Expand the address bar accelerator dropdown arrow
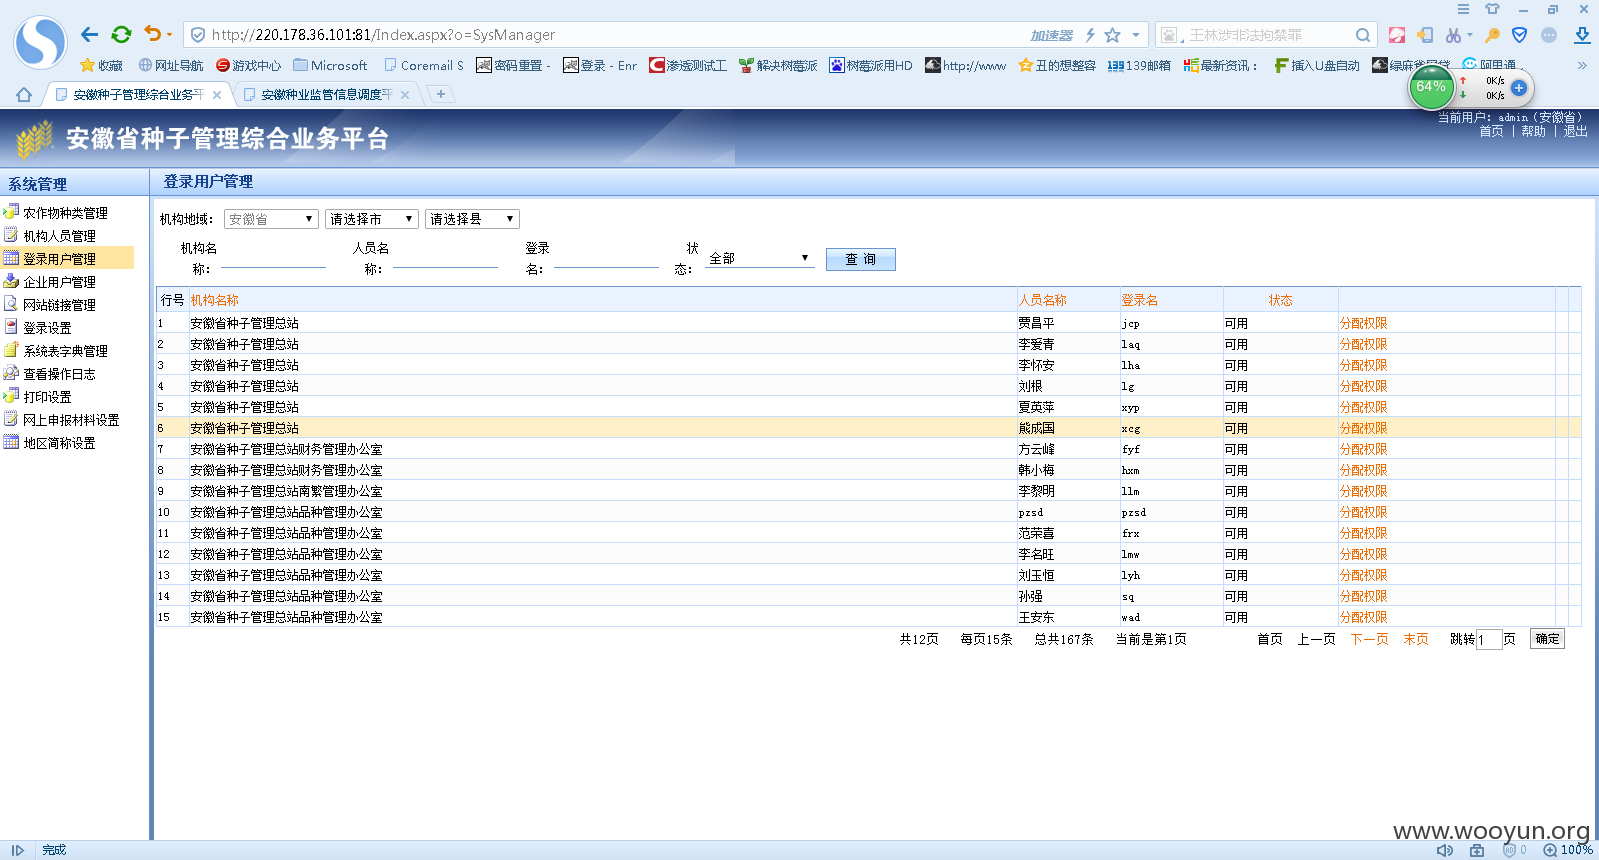Screen dimensions: 1599x860 click(1136, 35)
